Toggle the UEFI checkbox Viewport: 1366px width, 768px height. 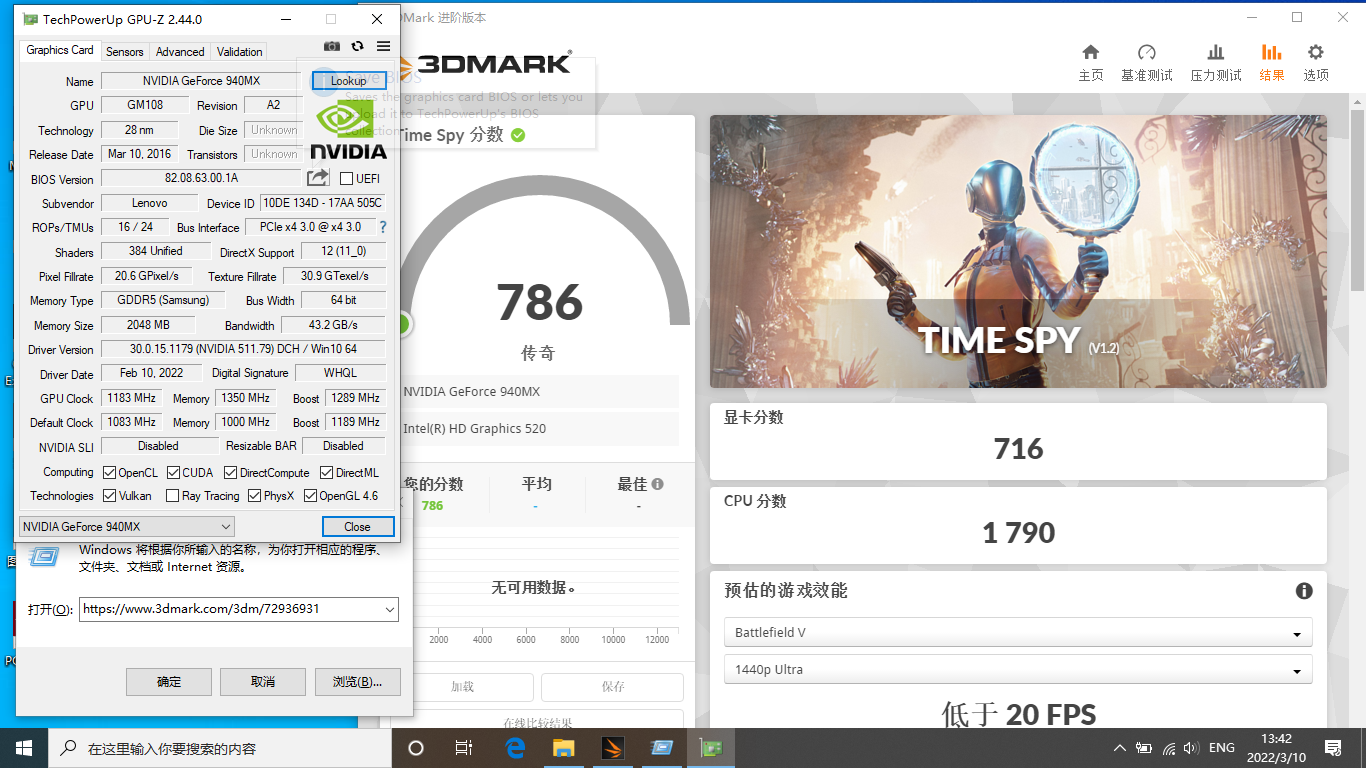346,179
